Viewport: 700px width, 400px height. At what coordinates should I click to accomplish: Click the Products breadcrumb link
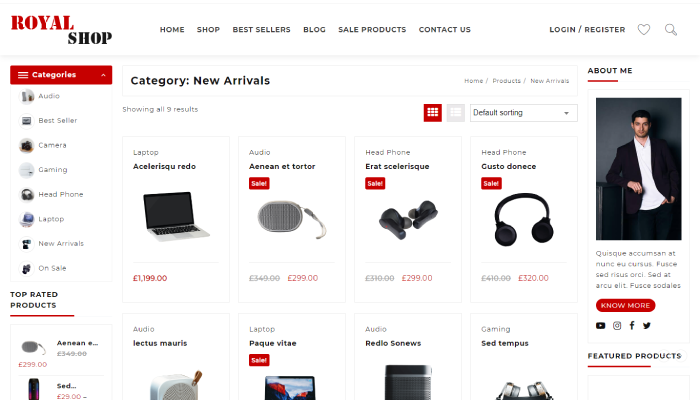click(506, 81)
